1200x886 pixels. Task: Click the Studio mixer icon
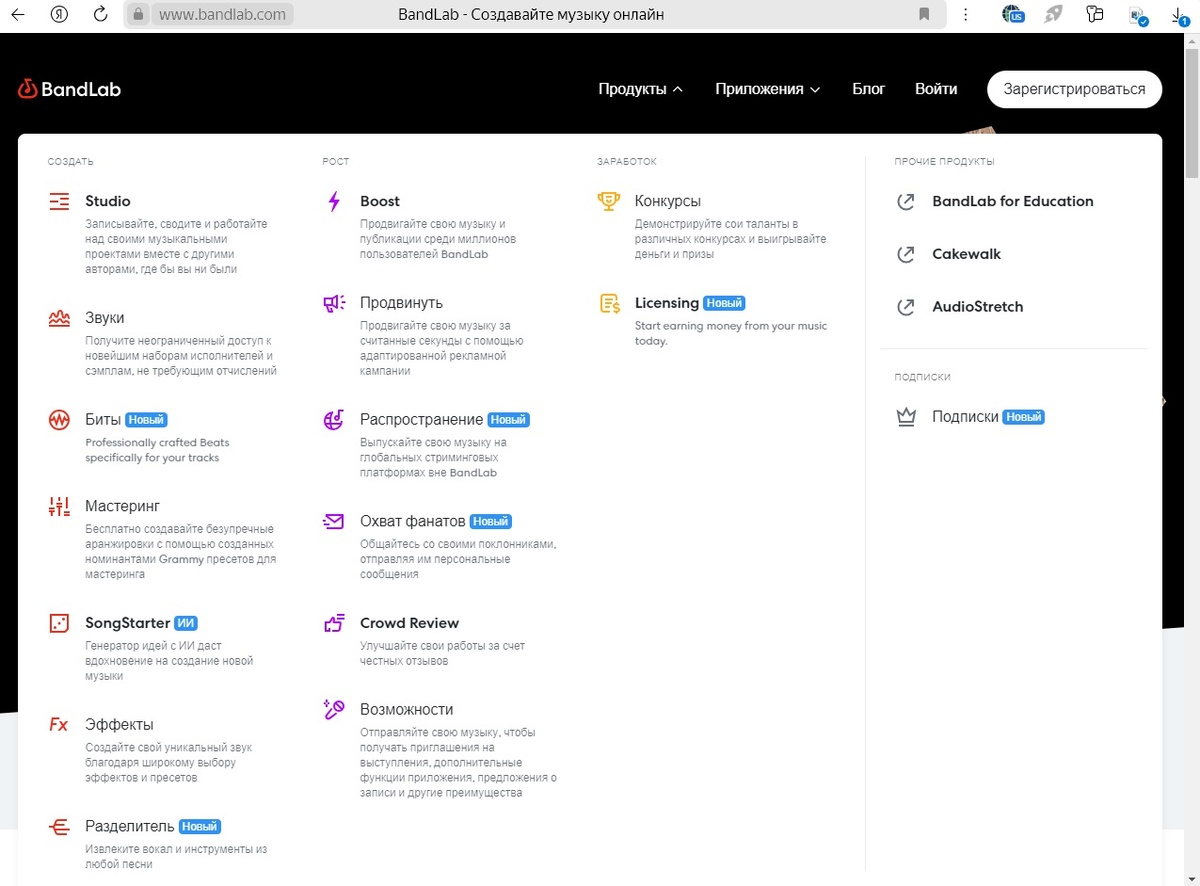click(x=59, y=202)
